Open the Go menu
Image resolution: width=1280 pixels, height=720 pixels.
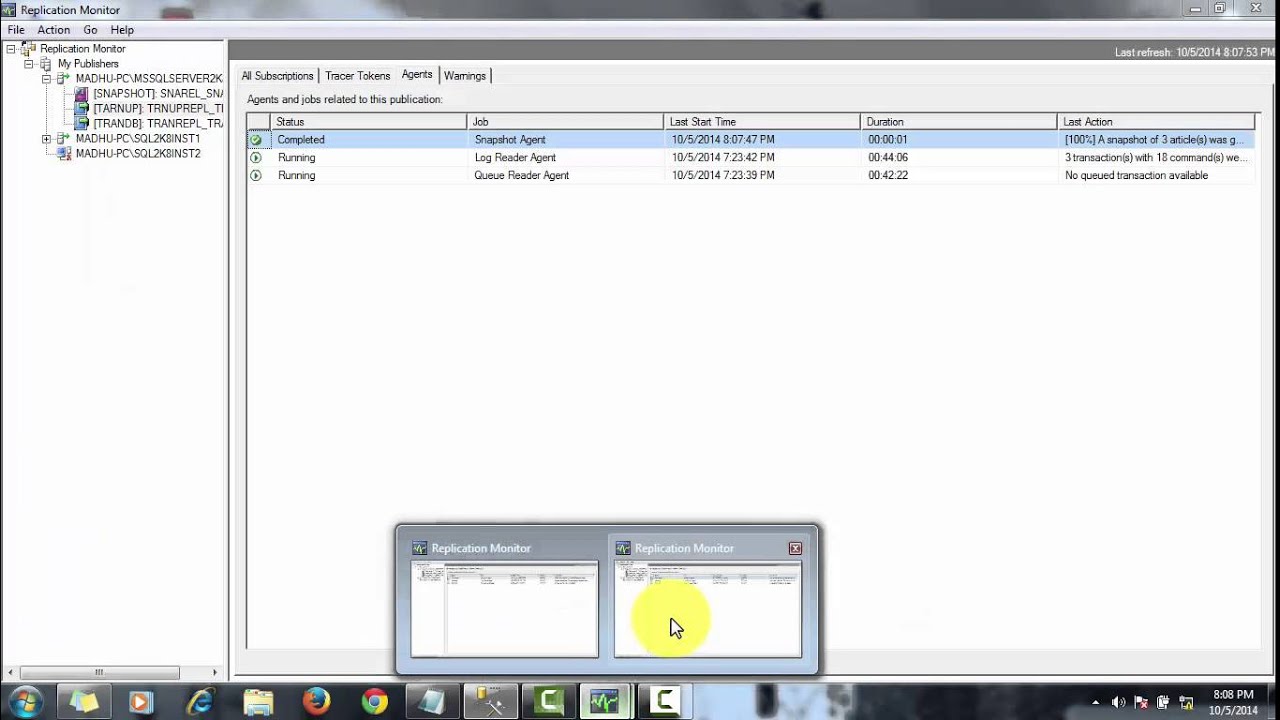pos(90,30)
